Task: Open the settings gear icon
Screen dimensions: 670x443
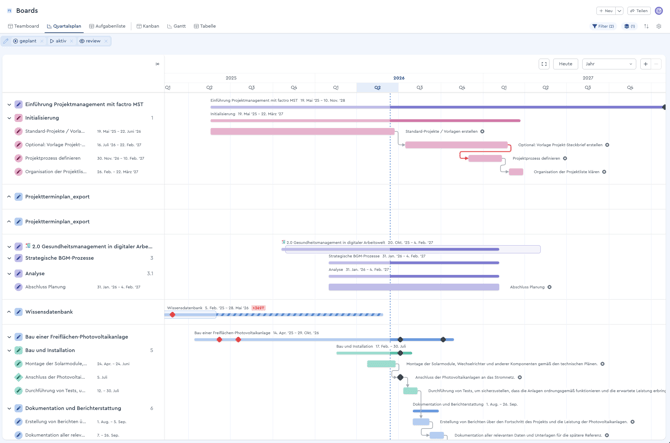Action: point(658,26)
